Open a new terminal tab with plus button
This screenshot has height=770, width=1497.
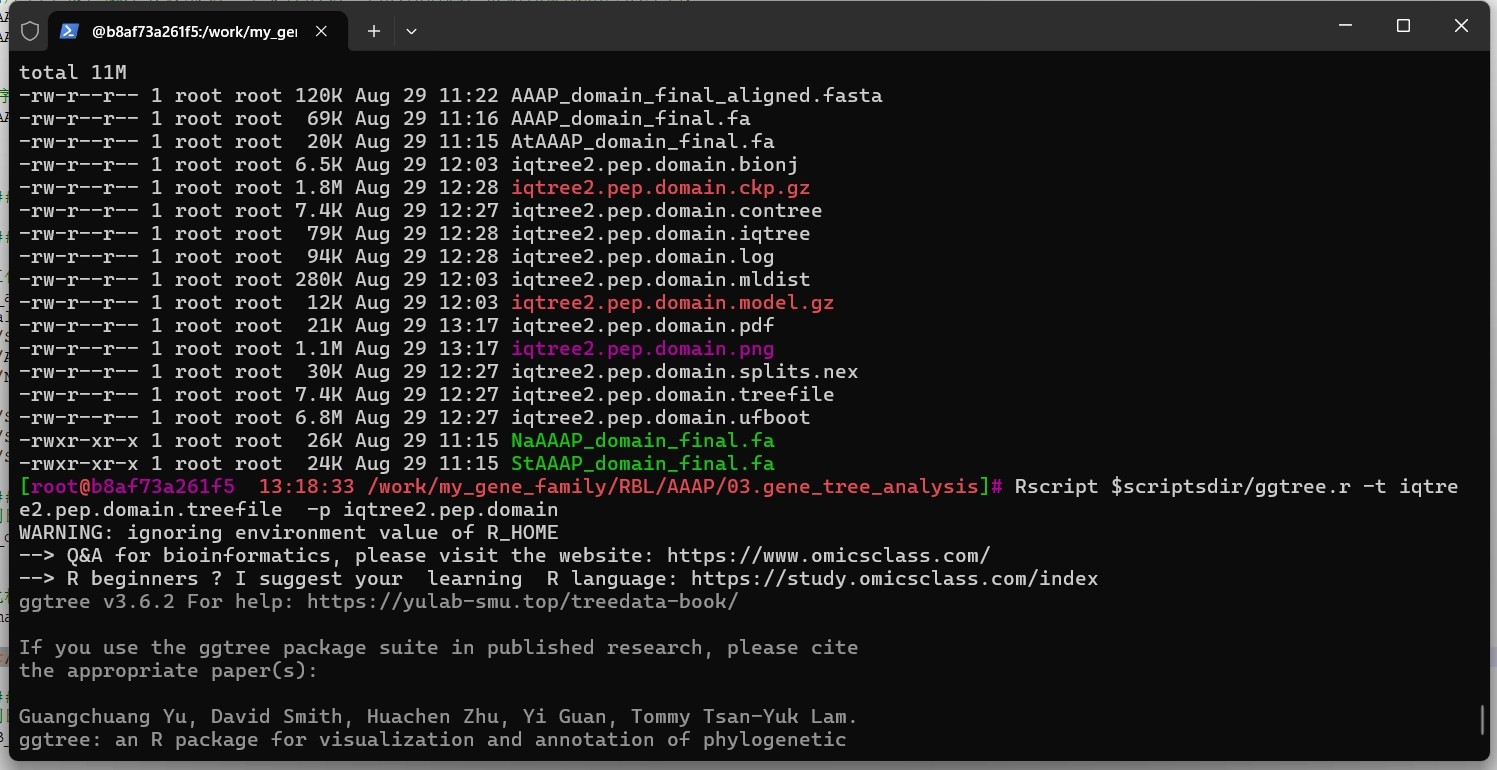[373, 31]
